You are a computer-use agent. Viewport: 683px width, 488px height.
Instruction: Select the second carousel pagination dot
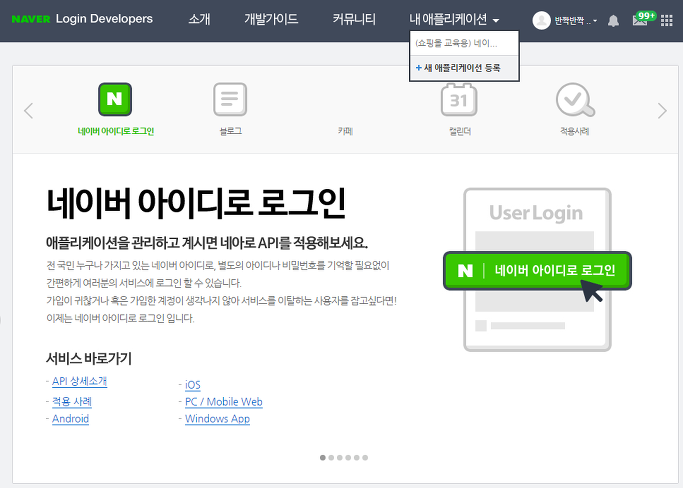pos(331,458)
